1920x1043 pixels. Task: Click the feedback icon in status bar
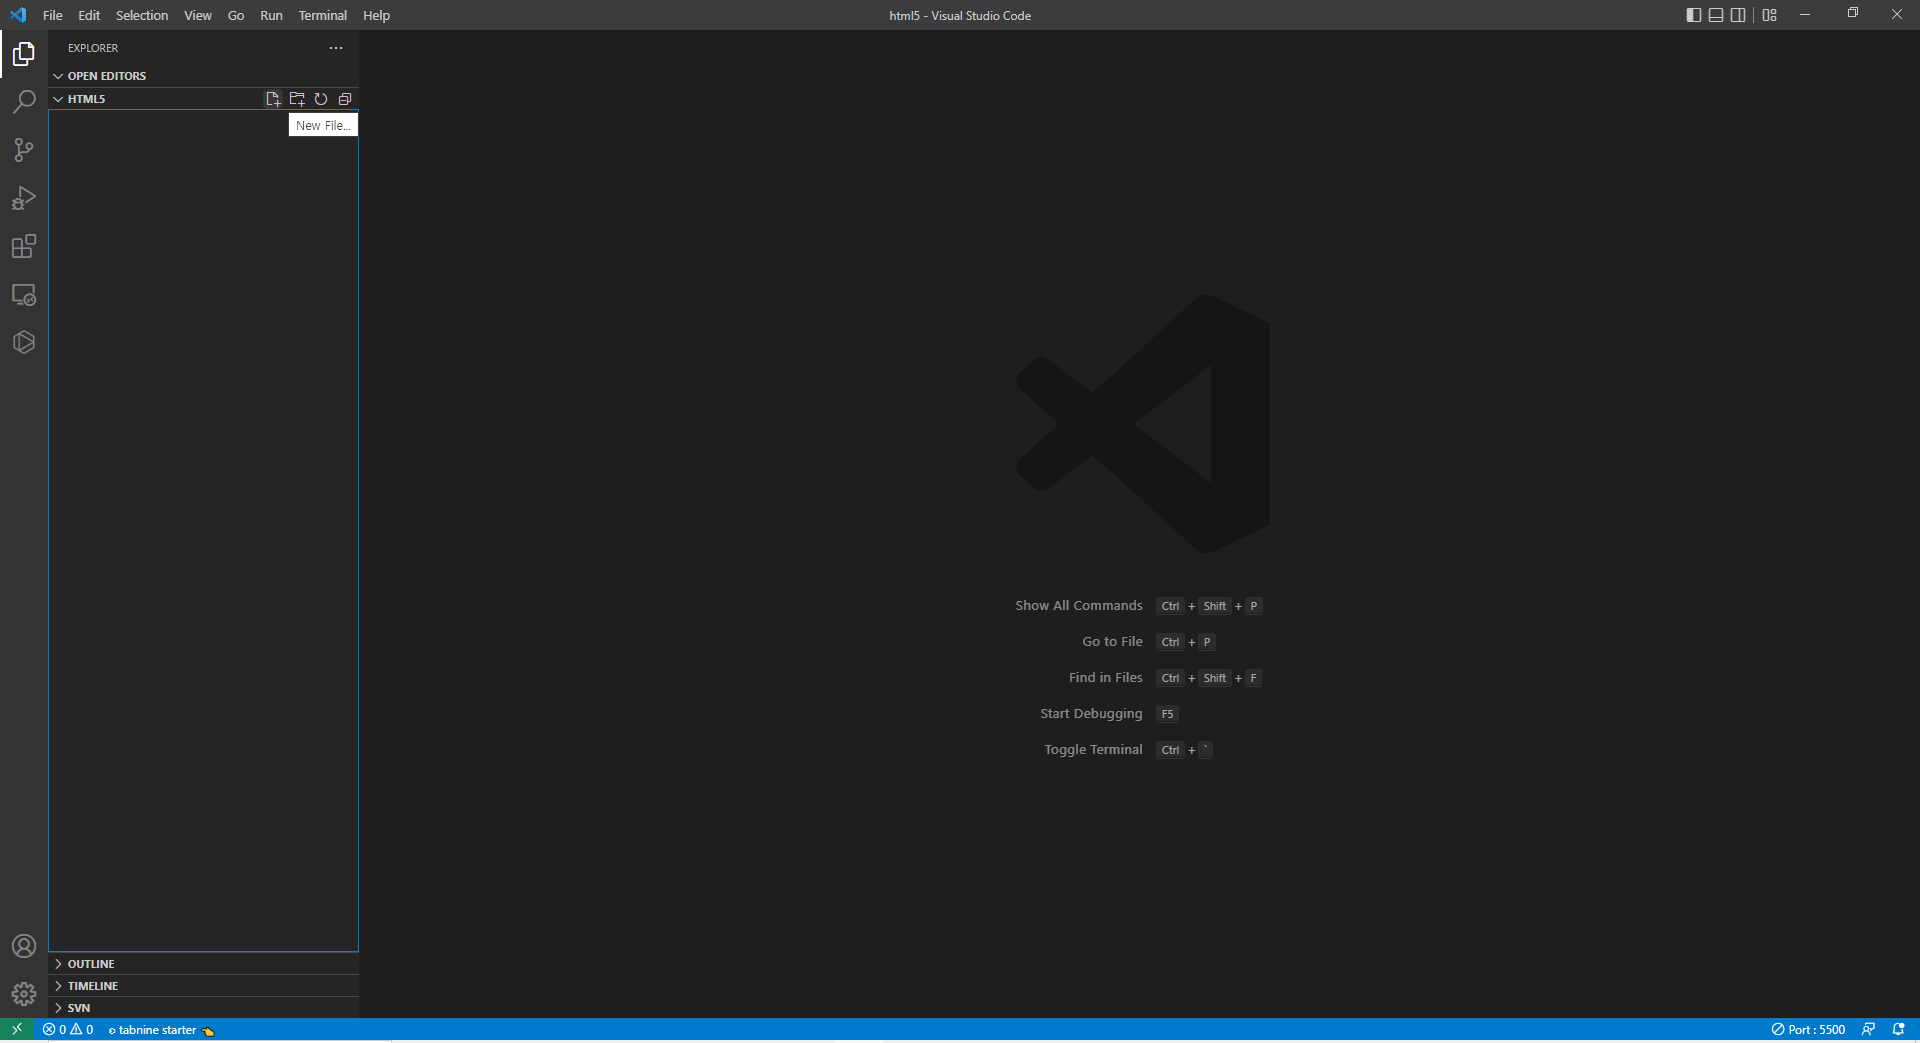(x=1868, y=1029)
